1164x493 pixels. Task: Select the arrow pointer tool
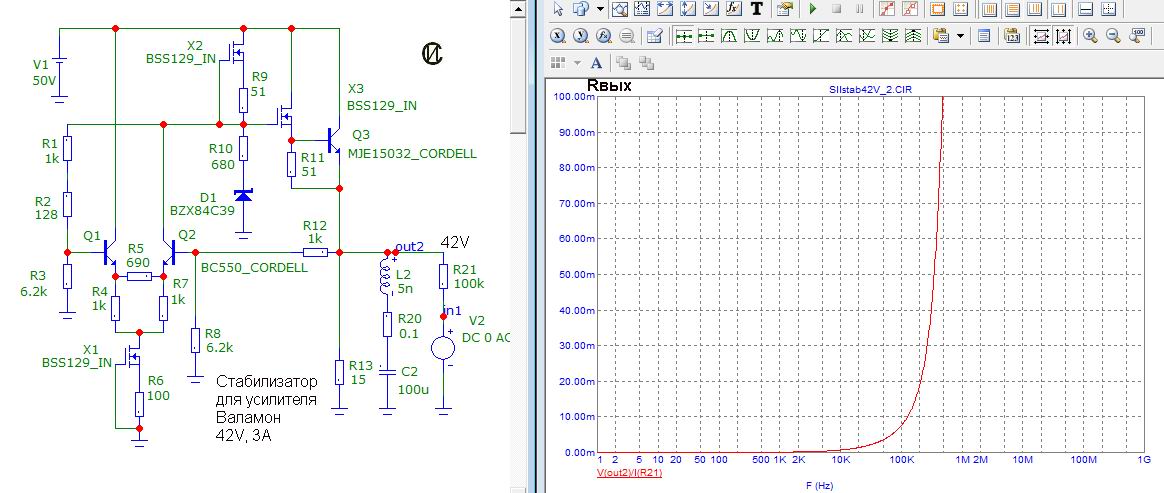[x=558, y=9]
